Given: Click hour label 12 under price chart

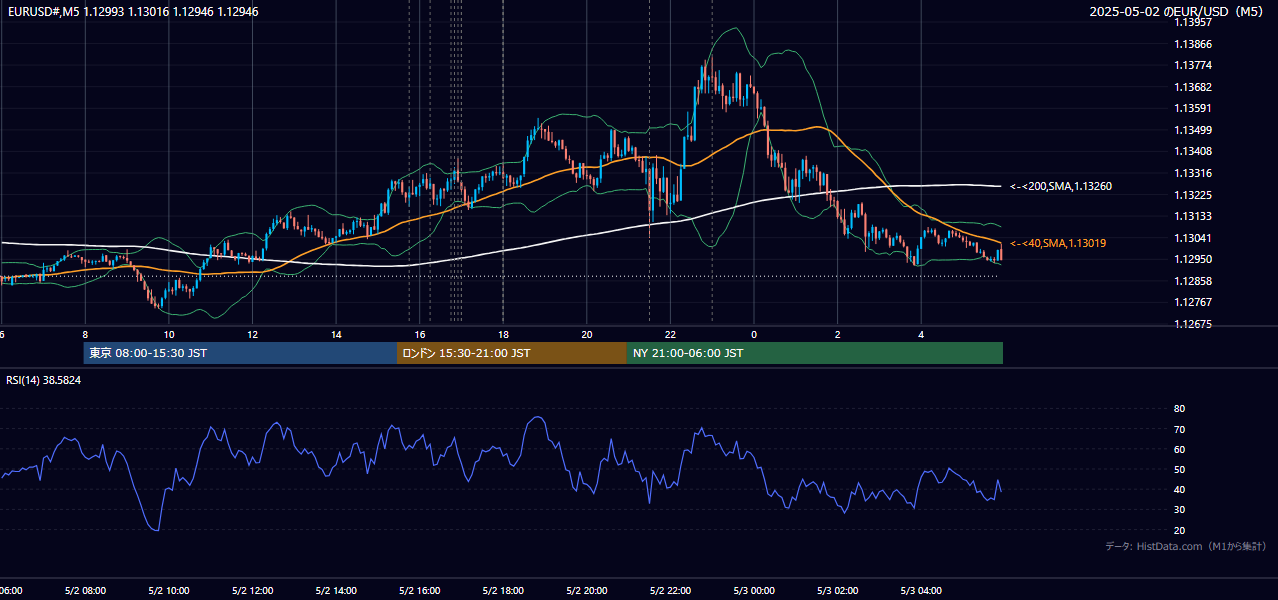Looking at the screenshot, I should coord(252,335).
